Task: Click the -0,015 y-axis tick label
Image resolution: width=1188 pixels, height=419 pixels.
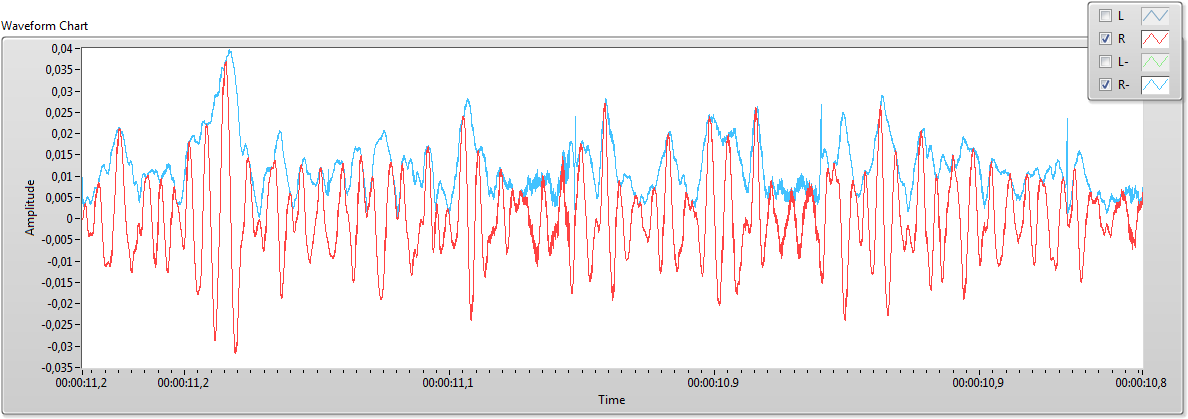Action: (58, 283)
